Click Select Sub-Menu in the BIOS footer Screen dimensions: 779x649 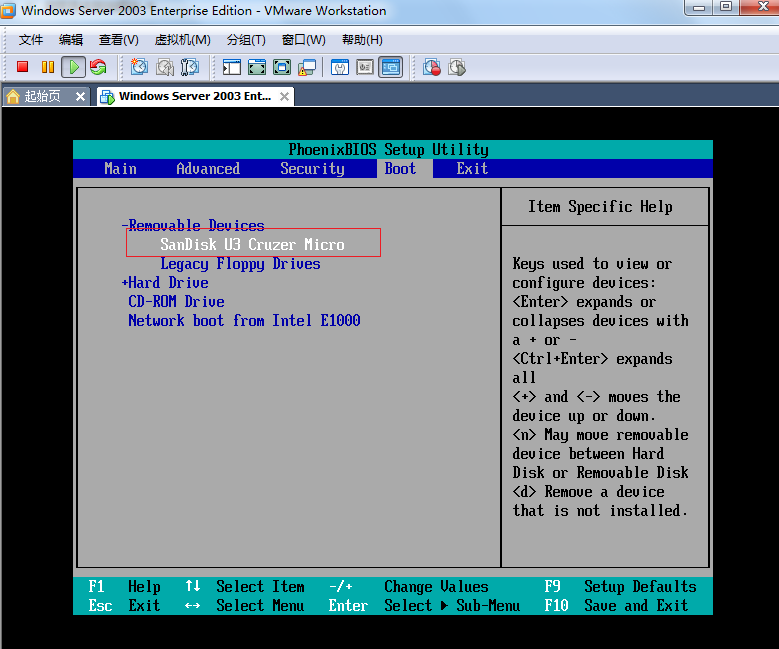pos(452,606)
